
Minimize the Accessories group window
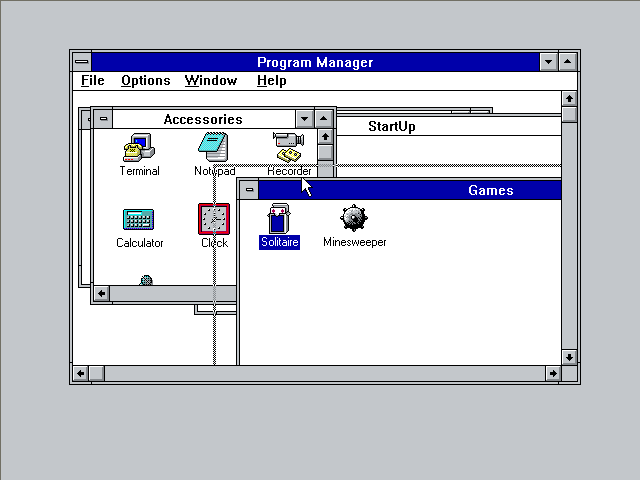coord(304,119)
